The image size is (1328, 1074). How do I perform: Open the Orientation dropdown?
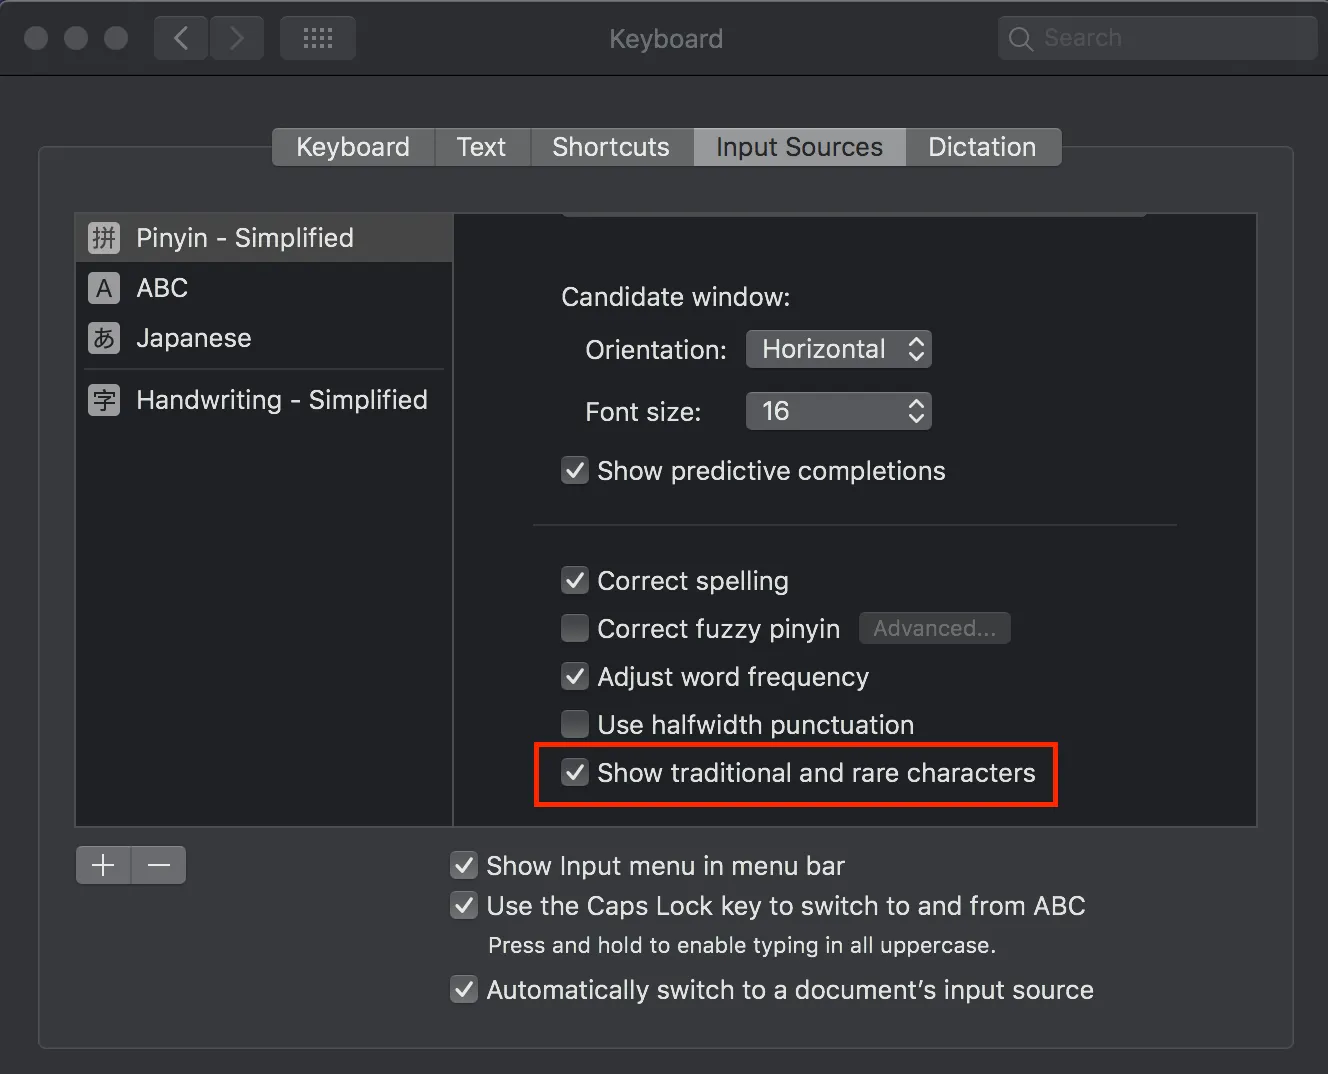838,349
